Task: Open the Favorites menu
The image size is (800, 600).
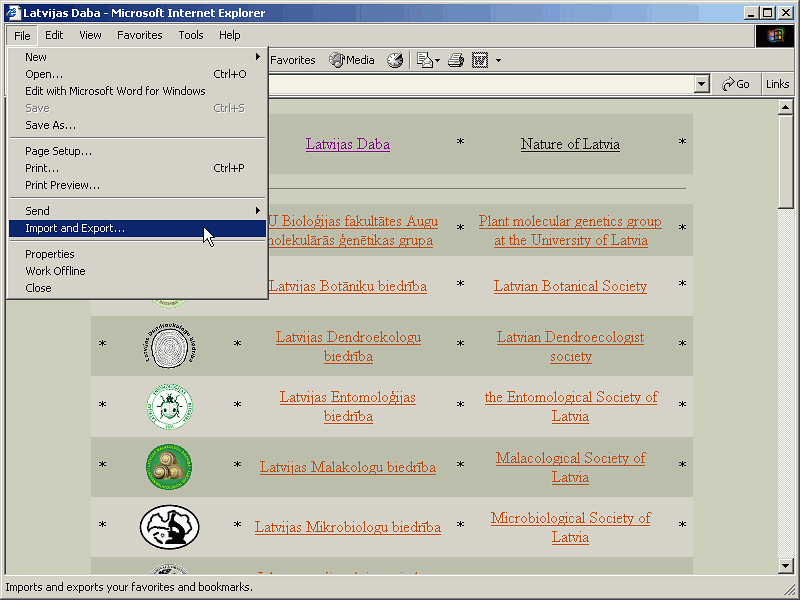Action: point(139,35)
